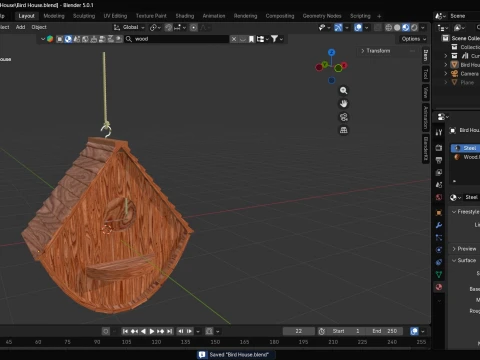Click the filter funnel icon
480x360 pixels.
click(274, 39)
